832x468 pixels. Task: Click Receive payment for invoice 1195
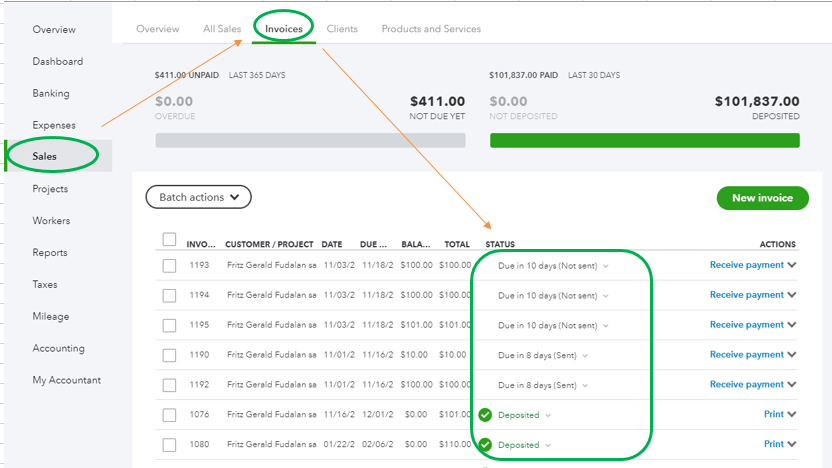click(747, 324)
